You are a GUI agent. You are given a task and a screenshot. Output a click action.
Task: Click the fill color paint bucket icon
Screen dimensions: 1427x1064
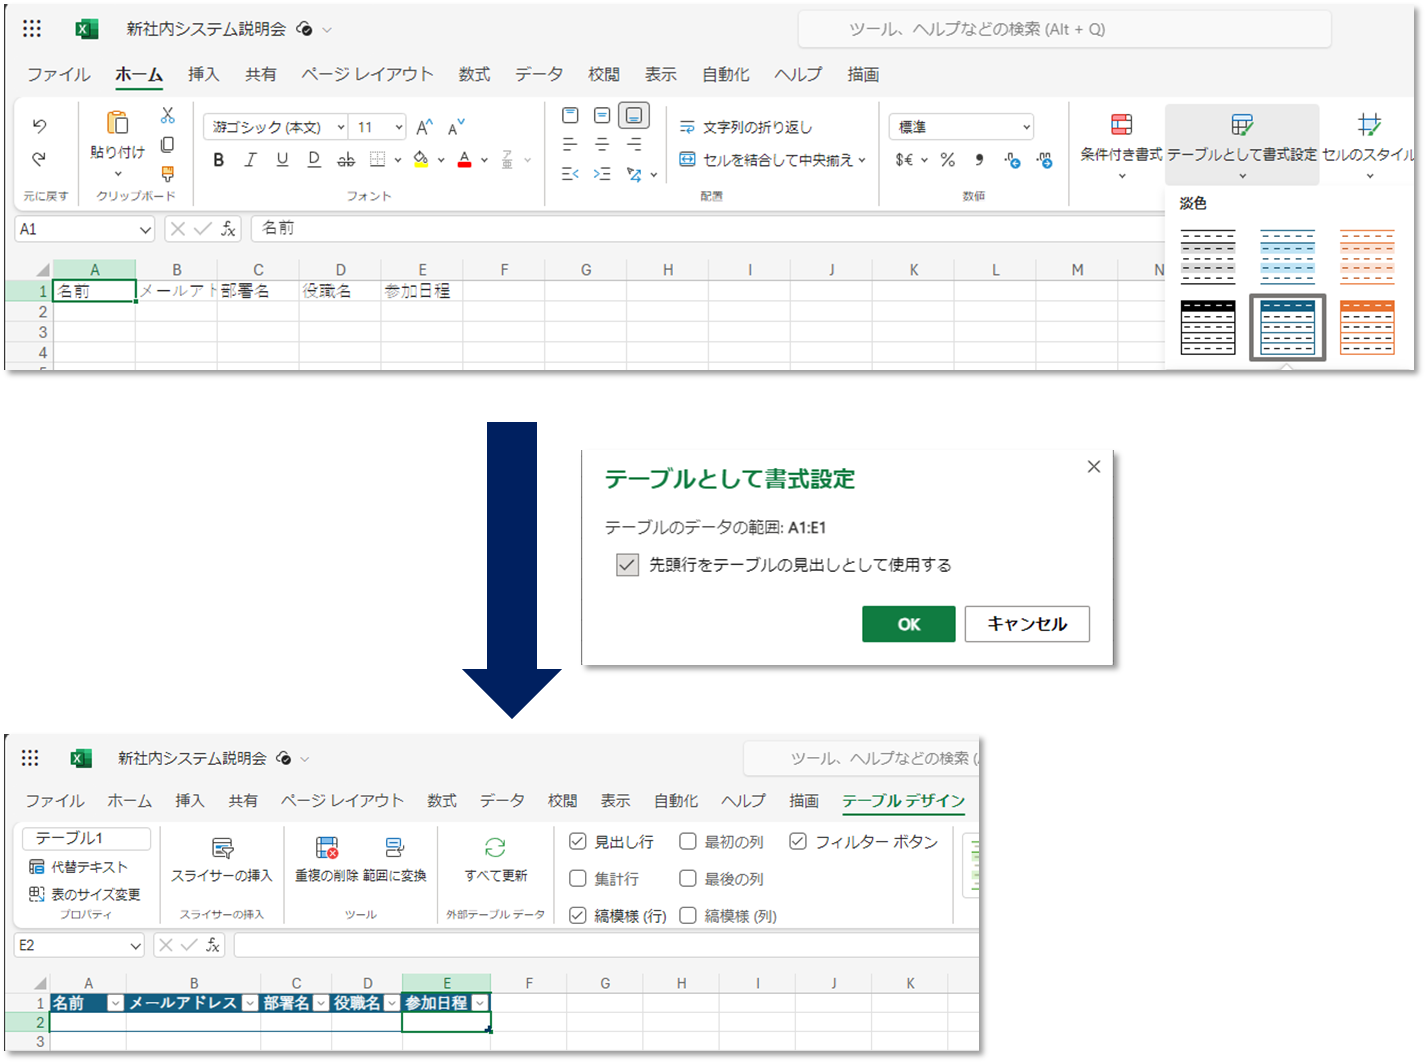(421, 160)
